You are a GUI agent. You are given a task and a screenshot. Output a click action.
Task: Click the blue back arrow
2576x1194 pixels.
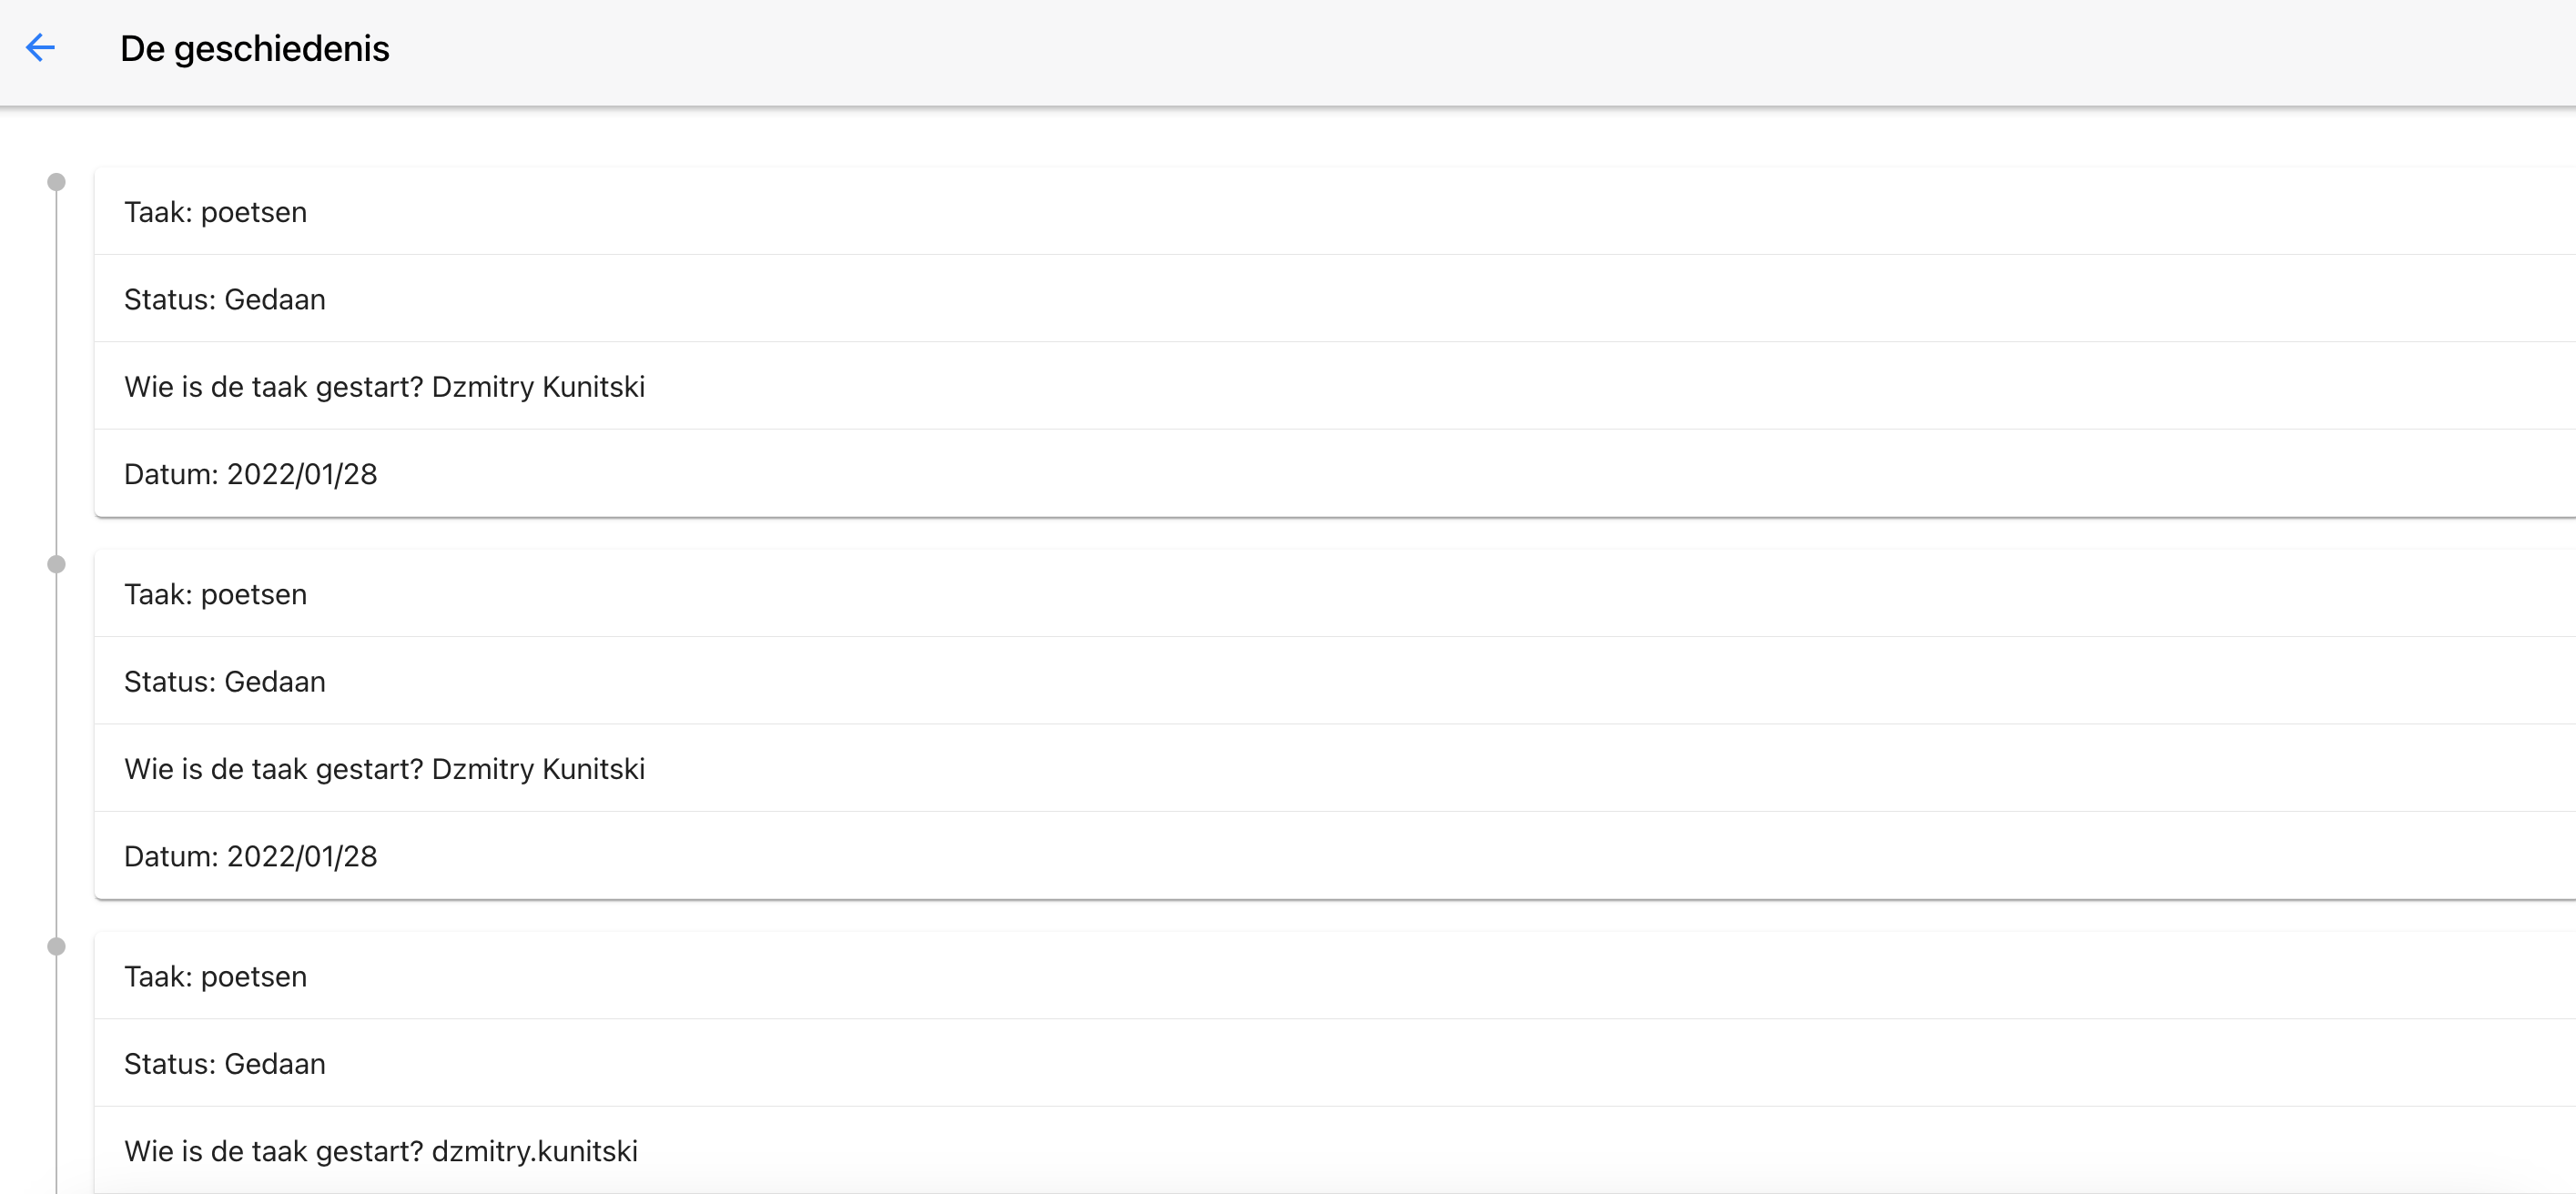(x=40, y=48)
